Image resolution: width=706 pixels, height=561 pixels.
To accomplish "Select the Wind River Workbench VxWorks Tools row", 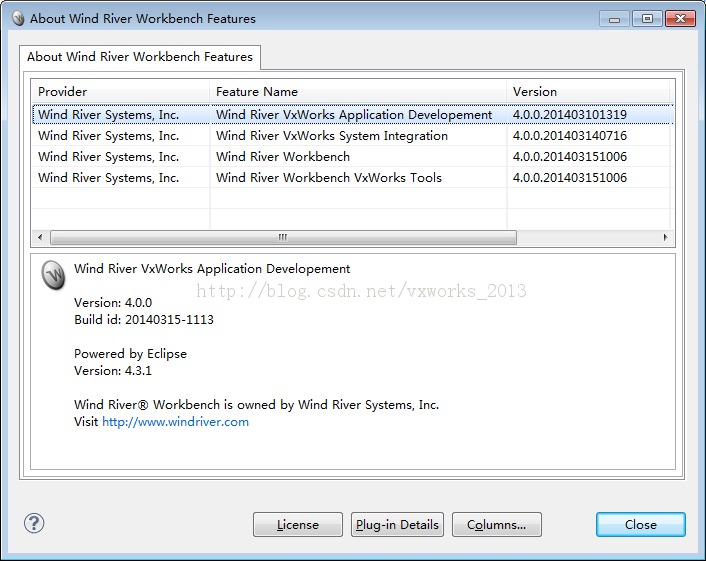I will 352,177.
